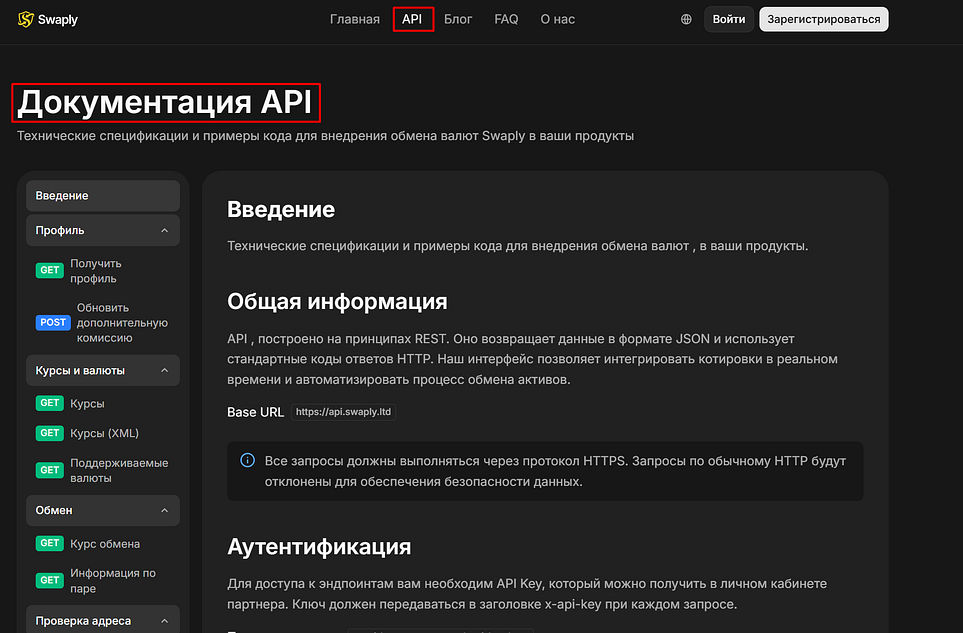Viewport: 963px width, 633px height.
Task: Open the Поддерживаемые валюты endpoint link
Action: (x=119, y=470)
